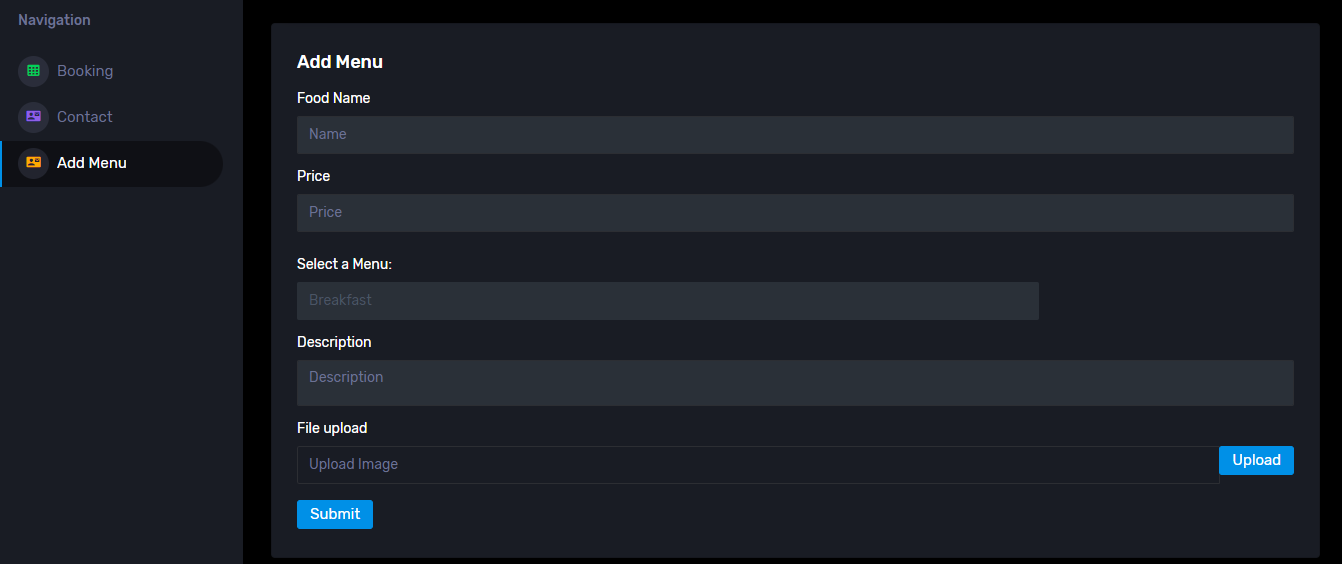Open the Booking navigation item
The width and height of the screenshot is (1342, 564).
pos(85,71)
